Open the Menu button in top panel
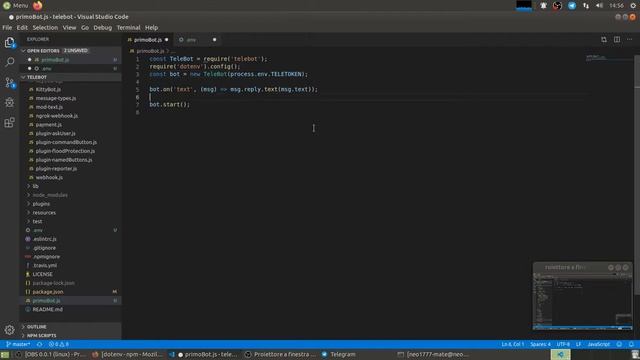Image resolution: width=640 pixels, height=360 pixels. coord(16,5)
